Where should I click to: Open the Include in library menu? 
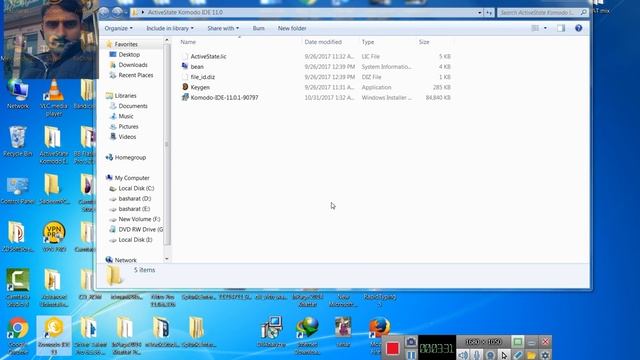click(170, 28)
